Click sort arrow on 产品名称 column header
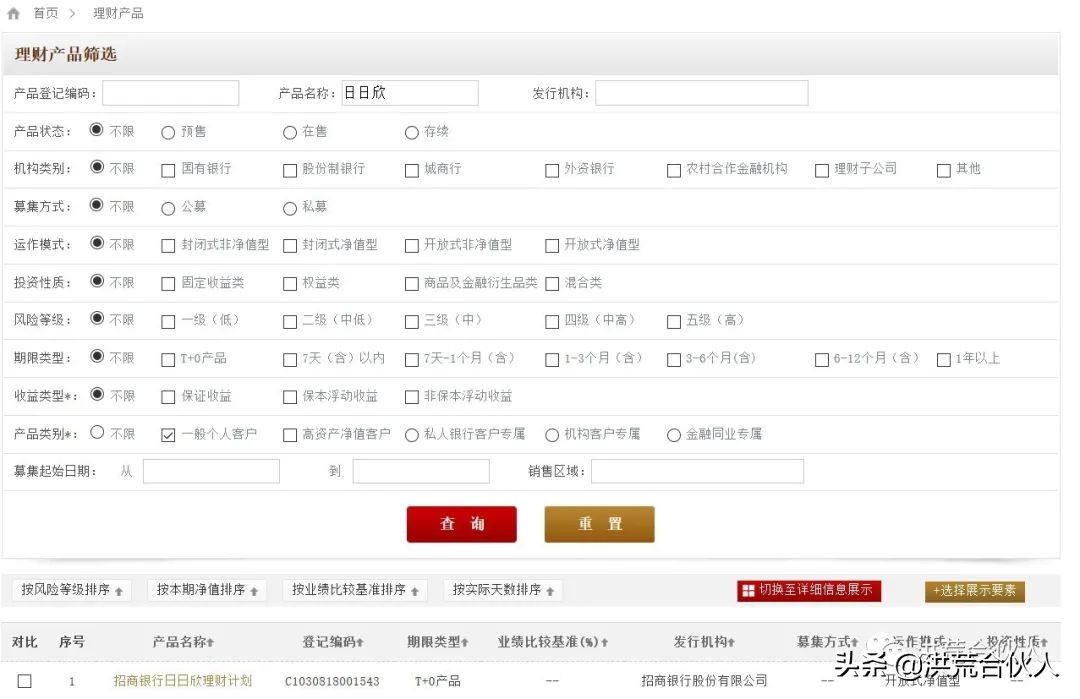The width and height of the screenshot is (1080, 699). [209, 642]
